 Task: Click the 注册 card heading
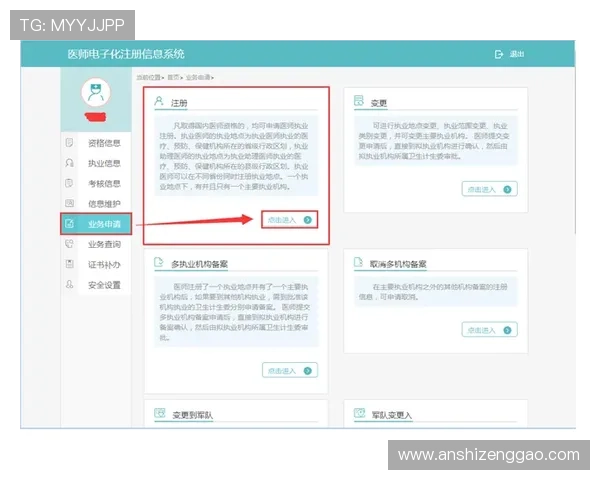click(179, 103)
